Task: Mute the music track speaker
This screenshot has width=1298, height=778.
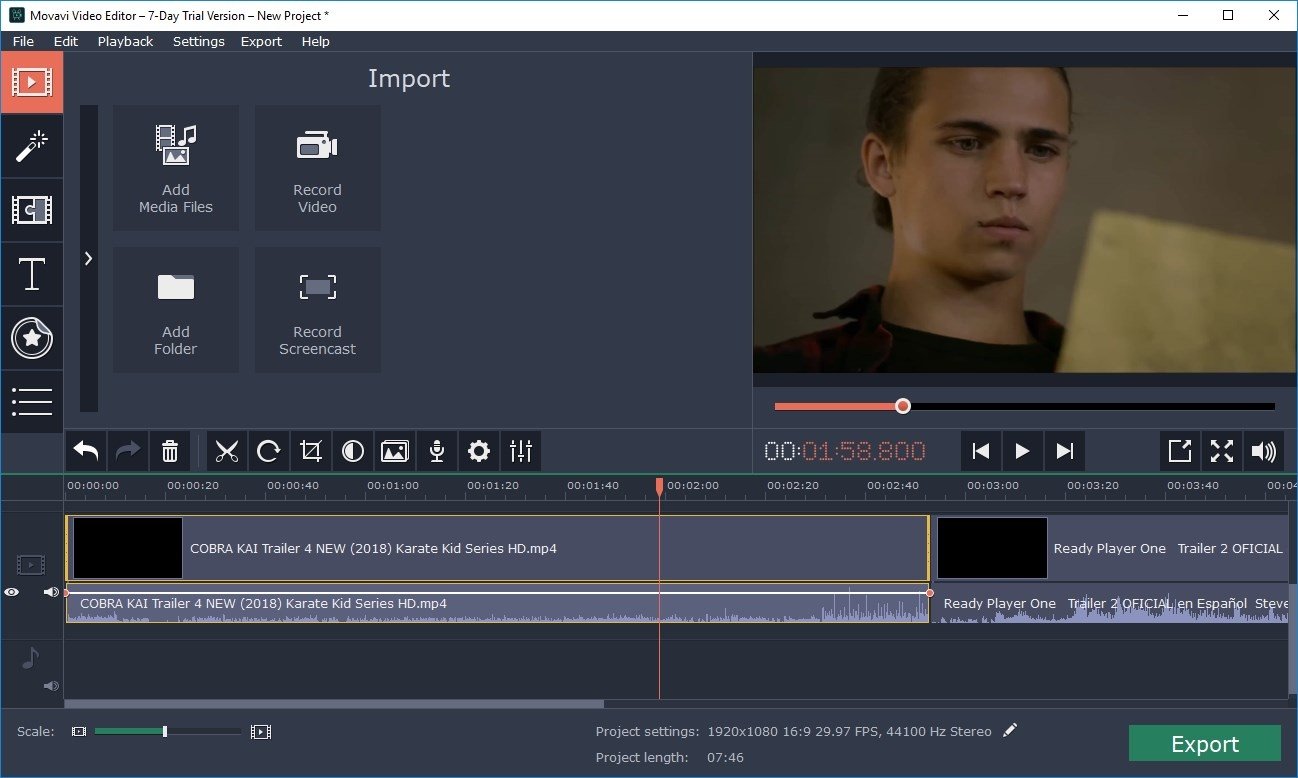Action: coord(51,686)
